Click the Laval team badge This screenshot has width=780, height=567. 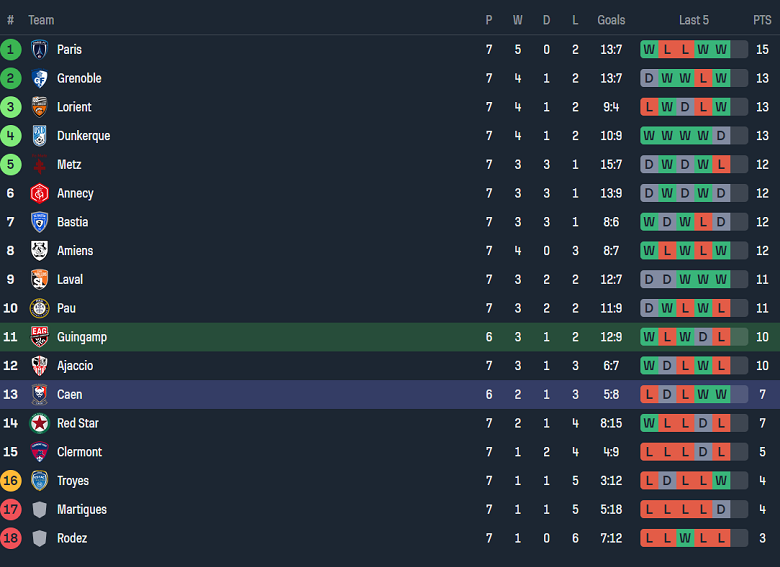coord(40,280)
